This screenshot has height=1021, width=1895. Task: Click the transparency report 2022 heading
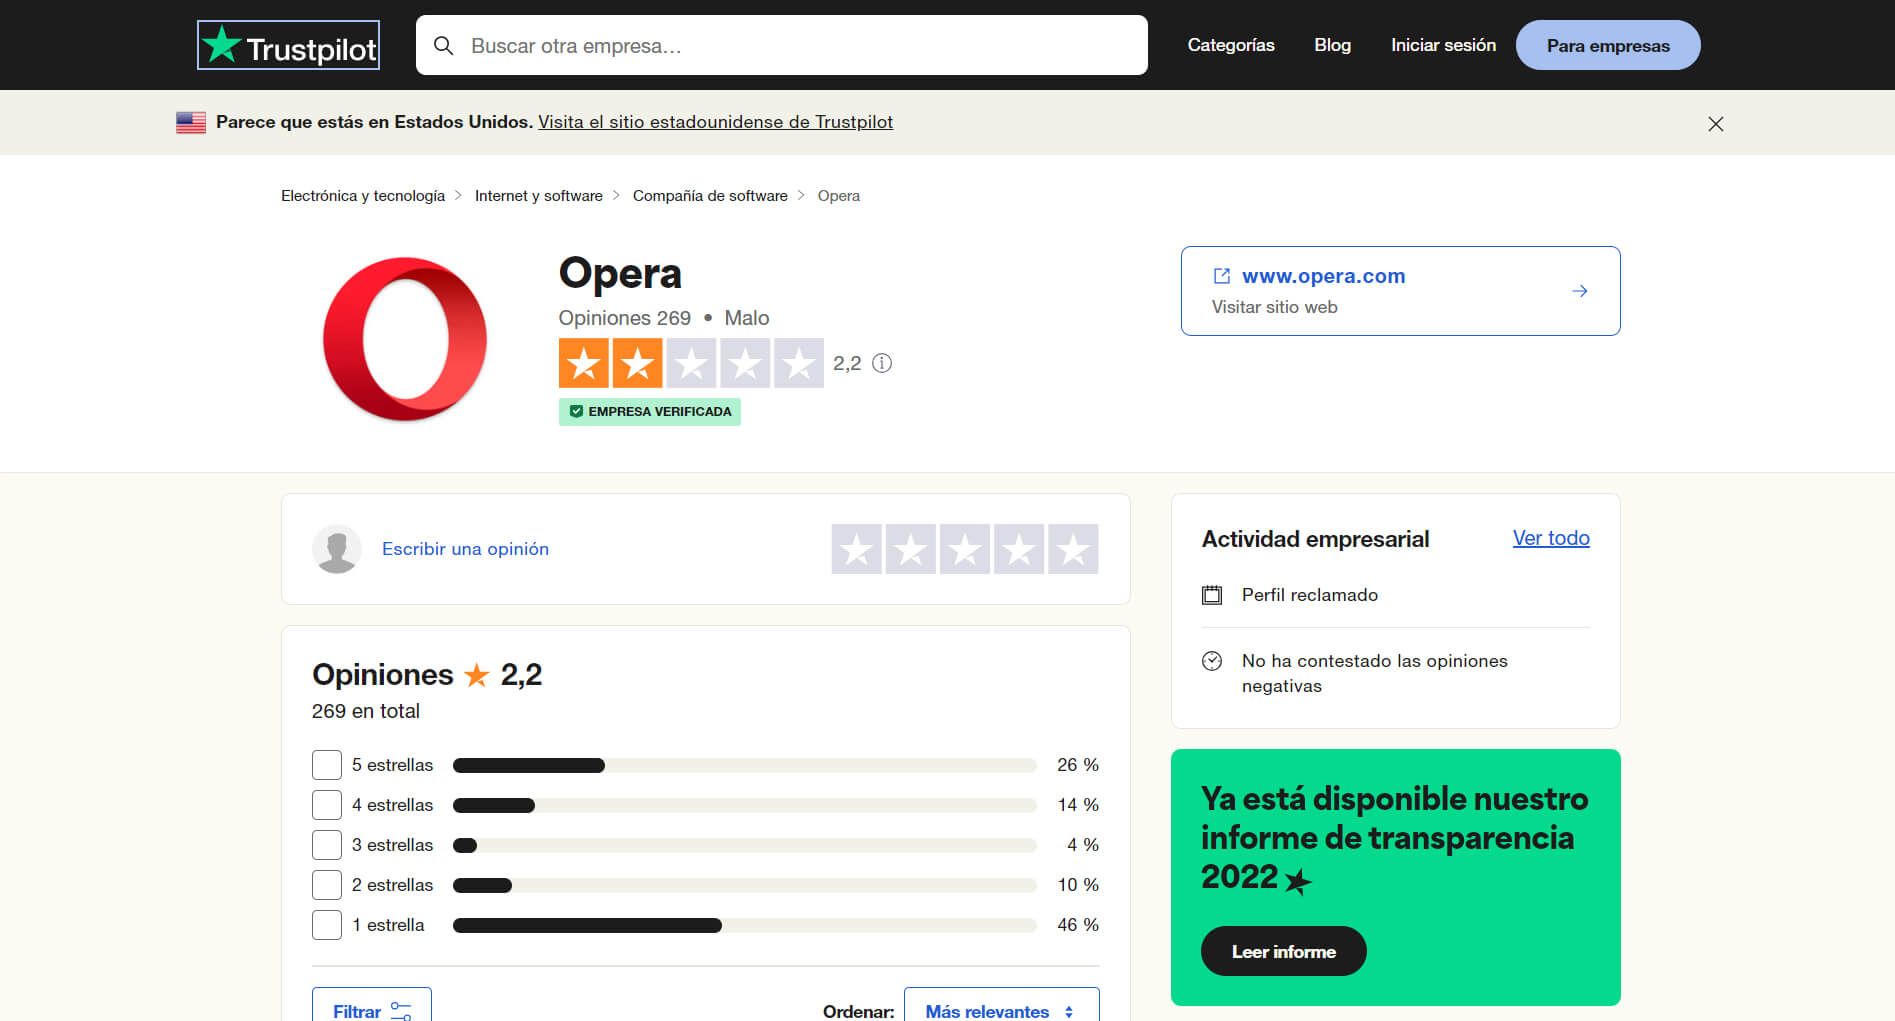pos(1395,838)
